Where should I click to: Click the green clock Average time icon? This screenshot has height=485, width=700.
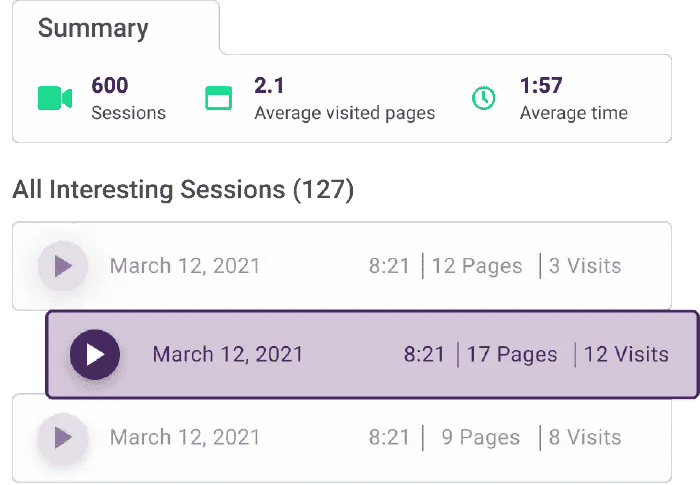coord(483,98)
